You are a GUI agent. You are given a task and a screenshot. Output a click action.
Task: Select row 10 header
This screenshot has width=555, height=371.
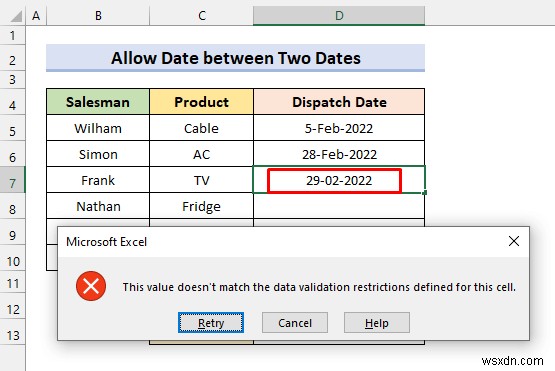[x=12, y=258]
